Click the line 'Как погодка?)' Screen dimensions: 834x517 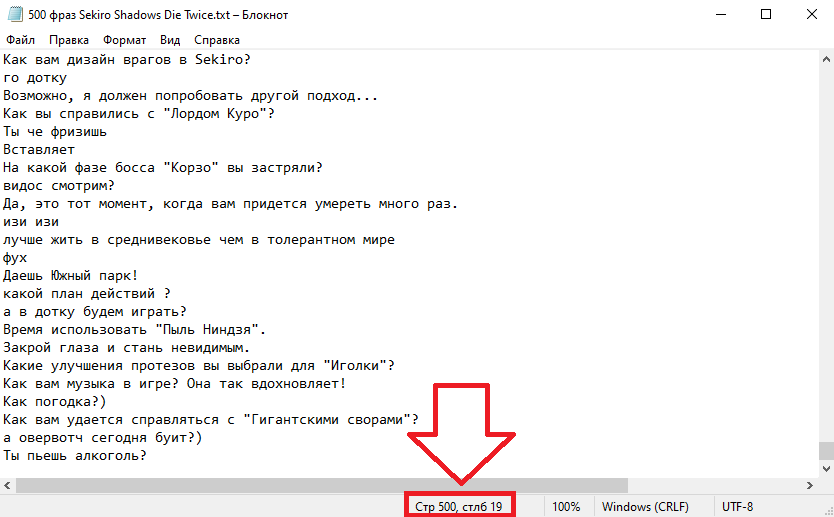pos(55,402)
